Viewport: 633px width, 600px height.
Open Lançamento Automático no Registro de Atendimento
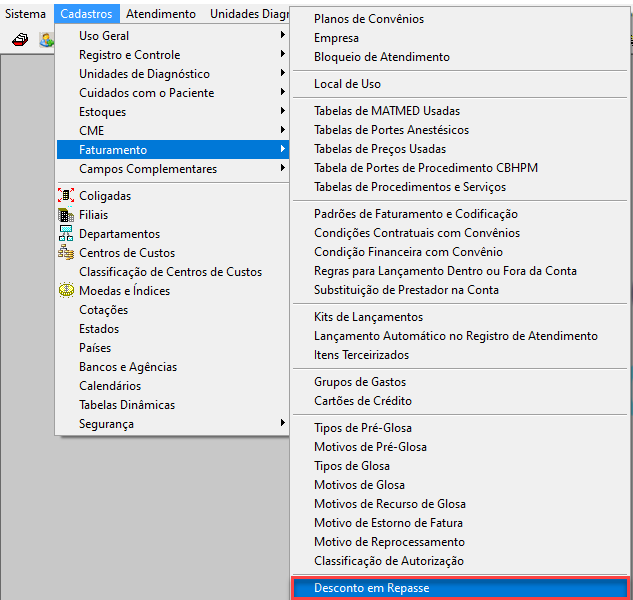460,336
